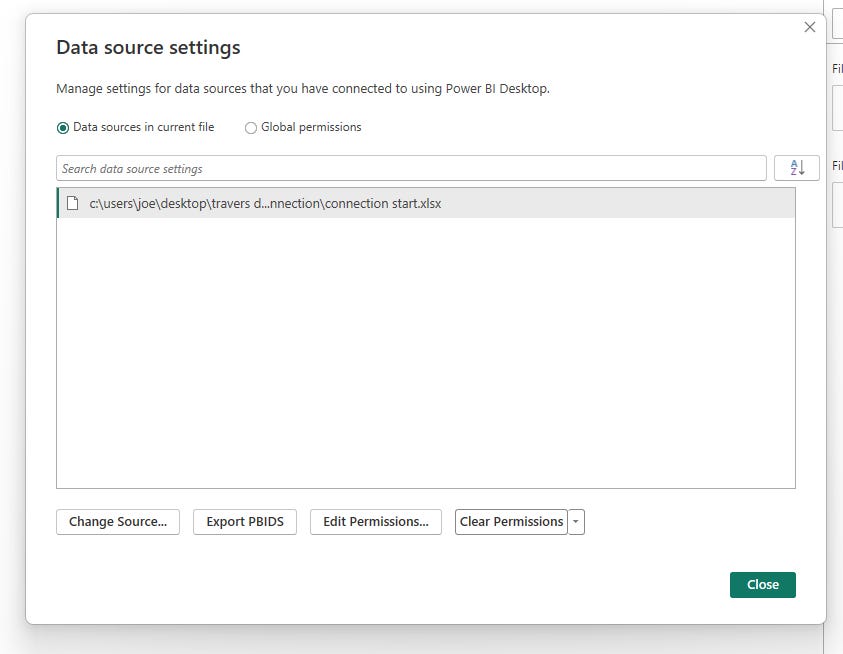Export the data source as PBIDS
This screenshot has height=654, width=843.
pos(244,521)
